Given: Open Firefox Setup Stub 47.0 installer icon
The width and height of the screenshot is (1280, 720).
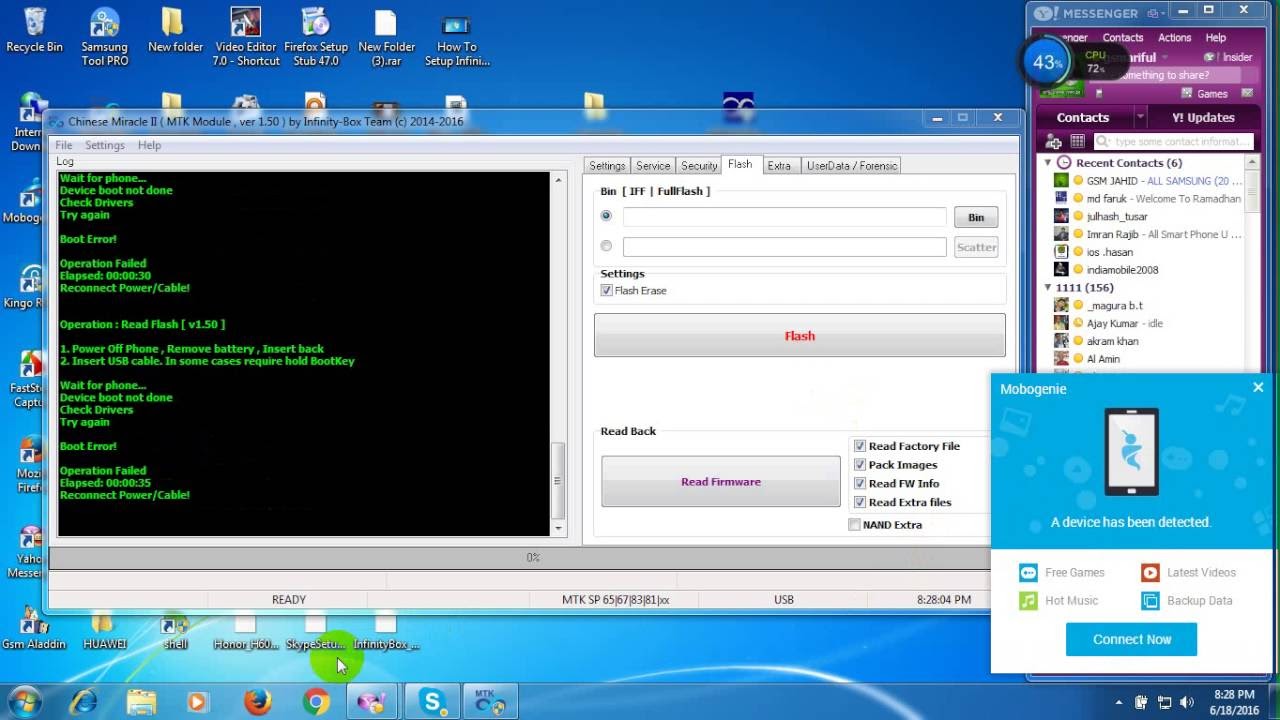Looking at the screenshot, I should 316,36.
